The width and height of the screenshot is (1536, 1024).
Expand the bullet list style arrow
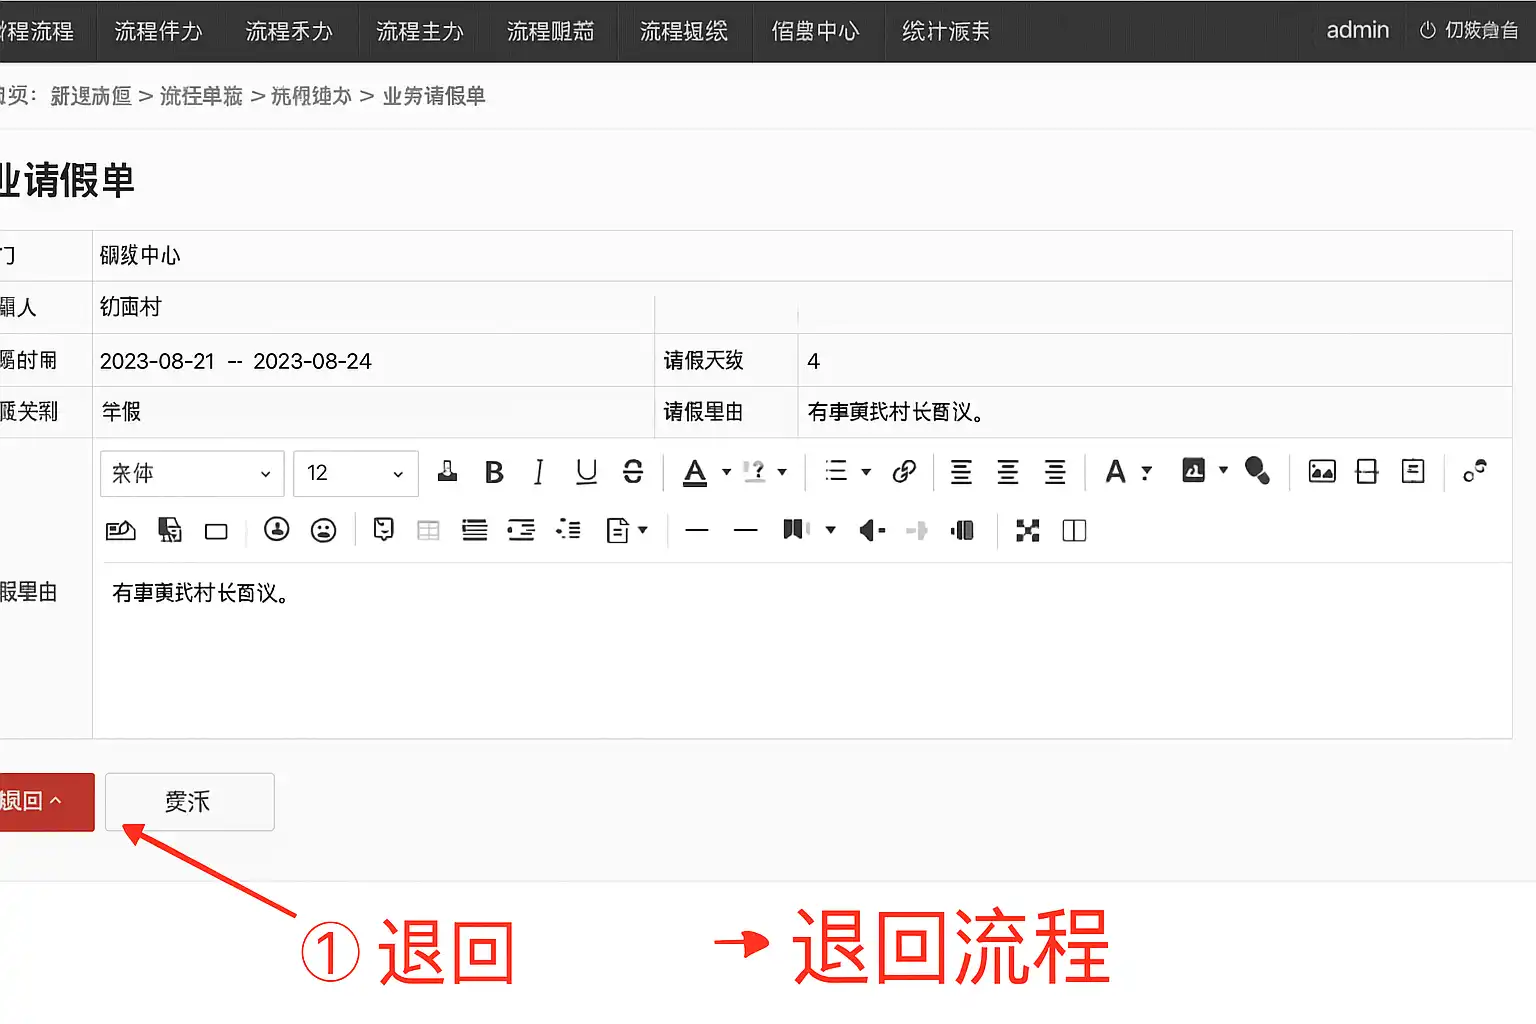(866, 472)
